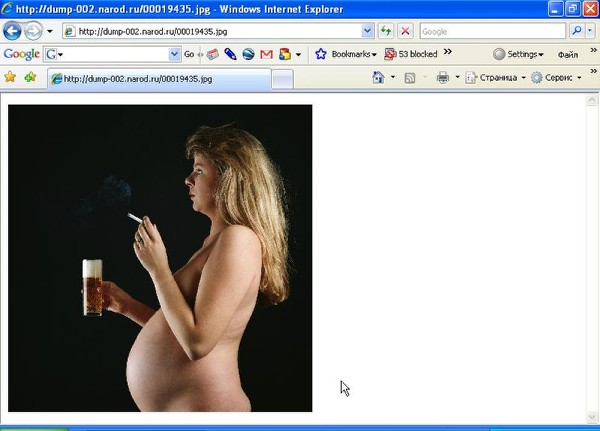600x431 pixels.
Task: Click the displayed JPG image
Action: click(x=160, y=258)
